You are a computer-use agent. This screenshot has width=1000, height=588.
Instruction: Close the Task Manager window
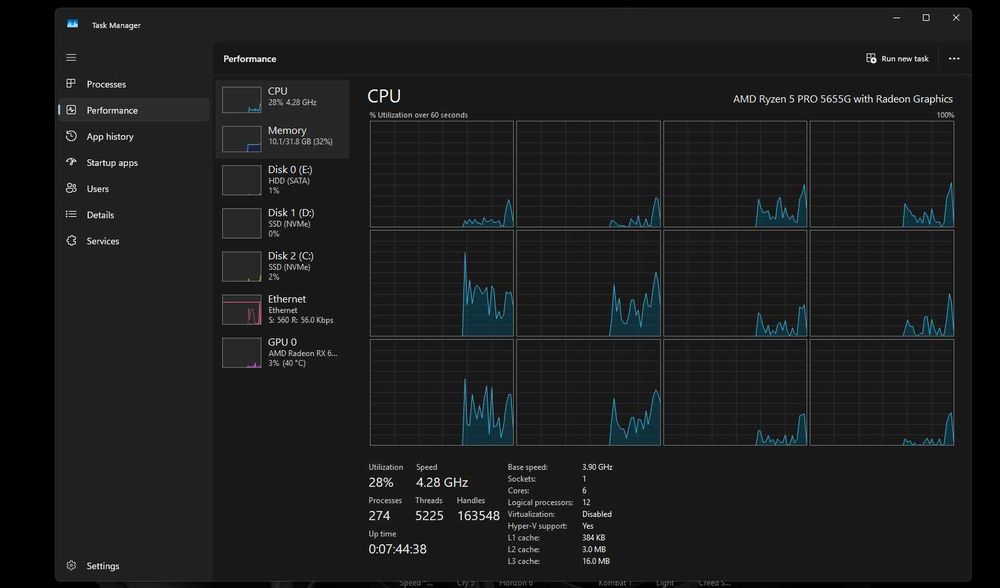(x=956, y=18)
